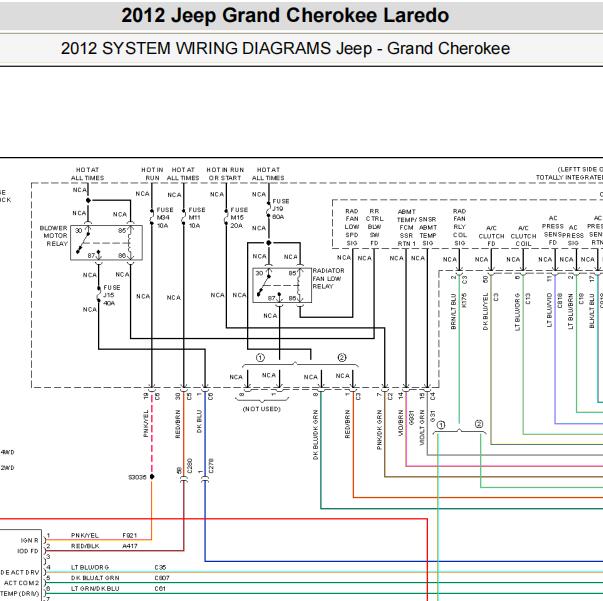The width and height of the screenshot is (603, 601).
Task: Click the '2WD' label at left edge
Action: pos(7,468)
